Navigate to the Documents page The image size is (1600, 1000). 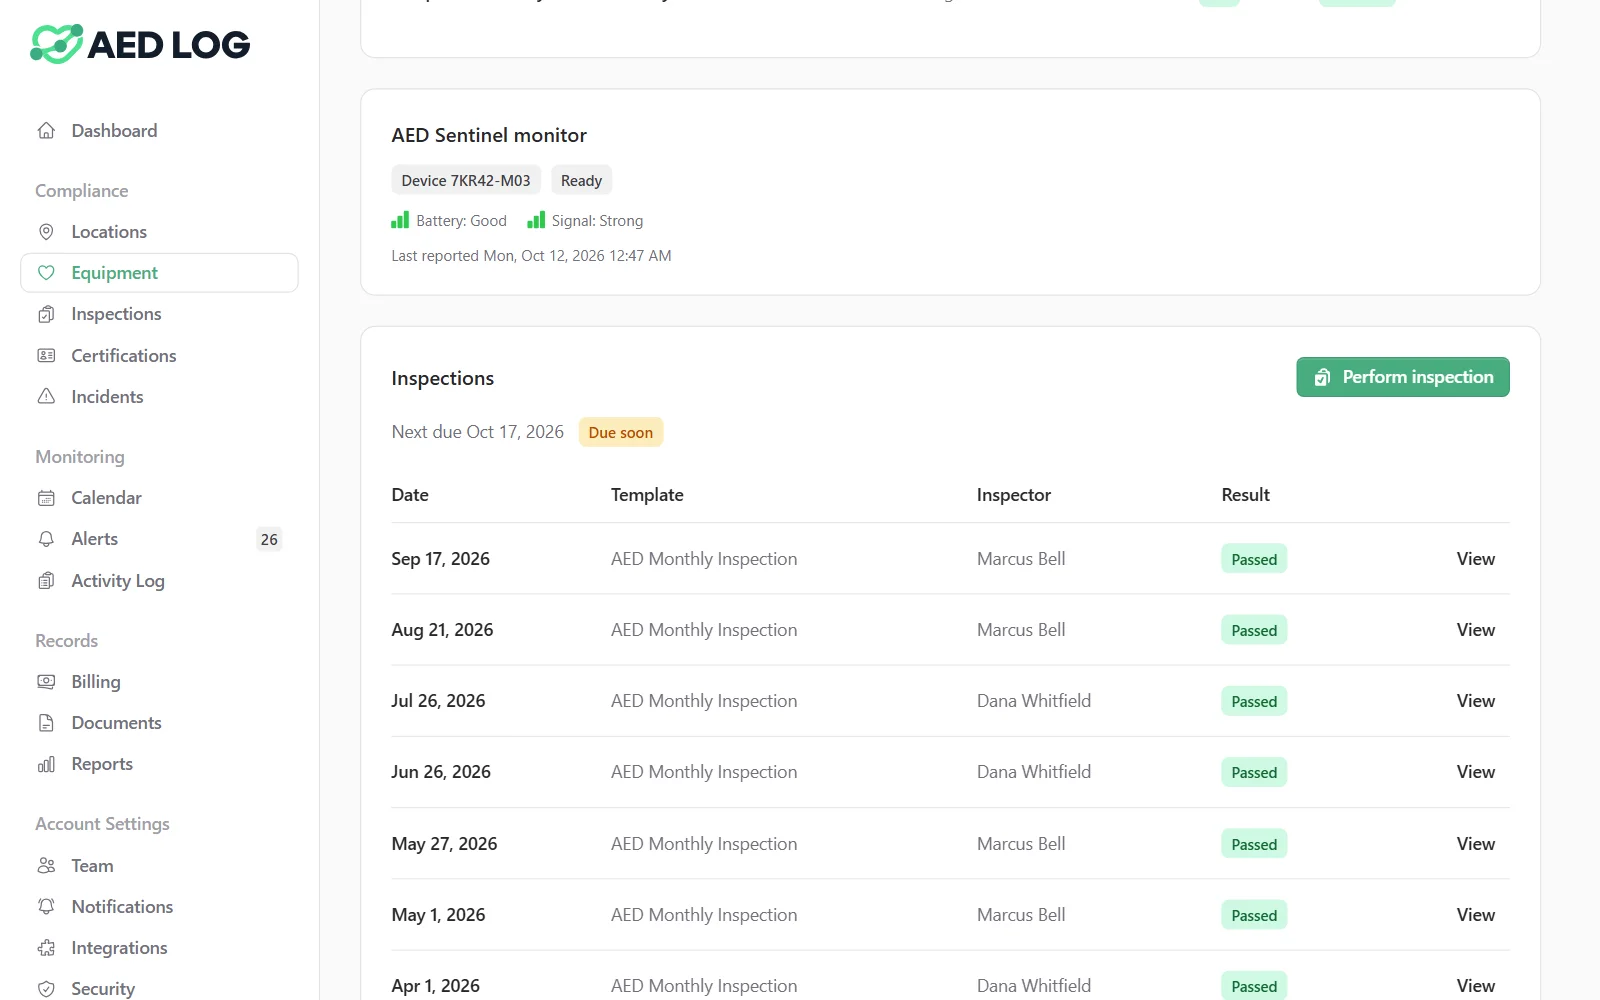click(x=159, y=723)
